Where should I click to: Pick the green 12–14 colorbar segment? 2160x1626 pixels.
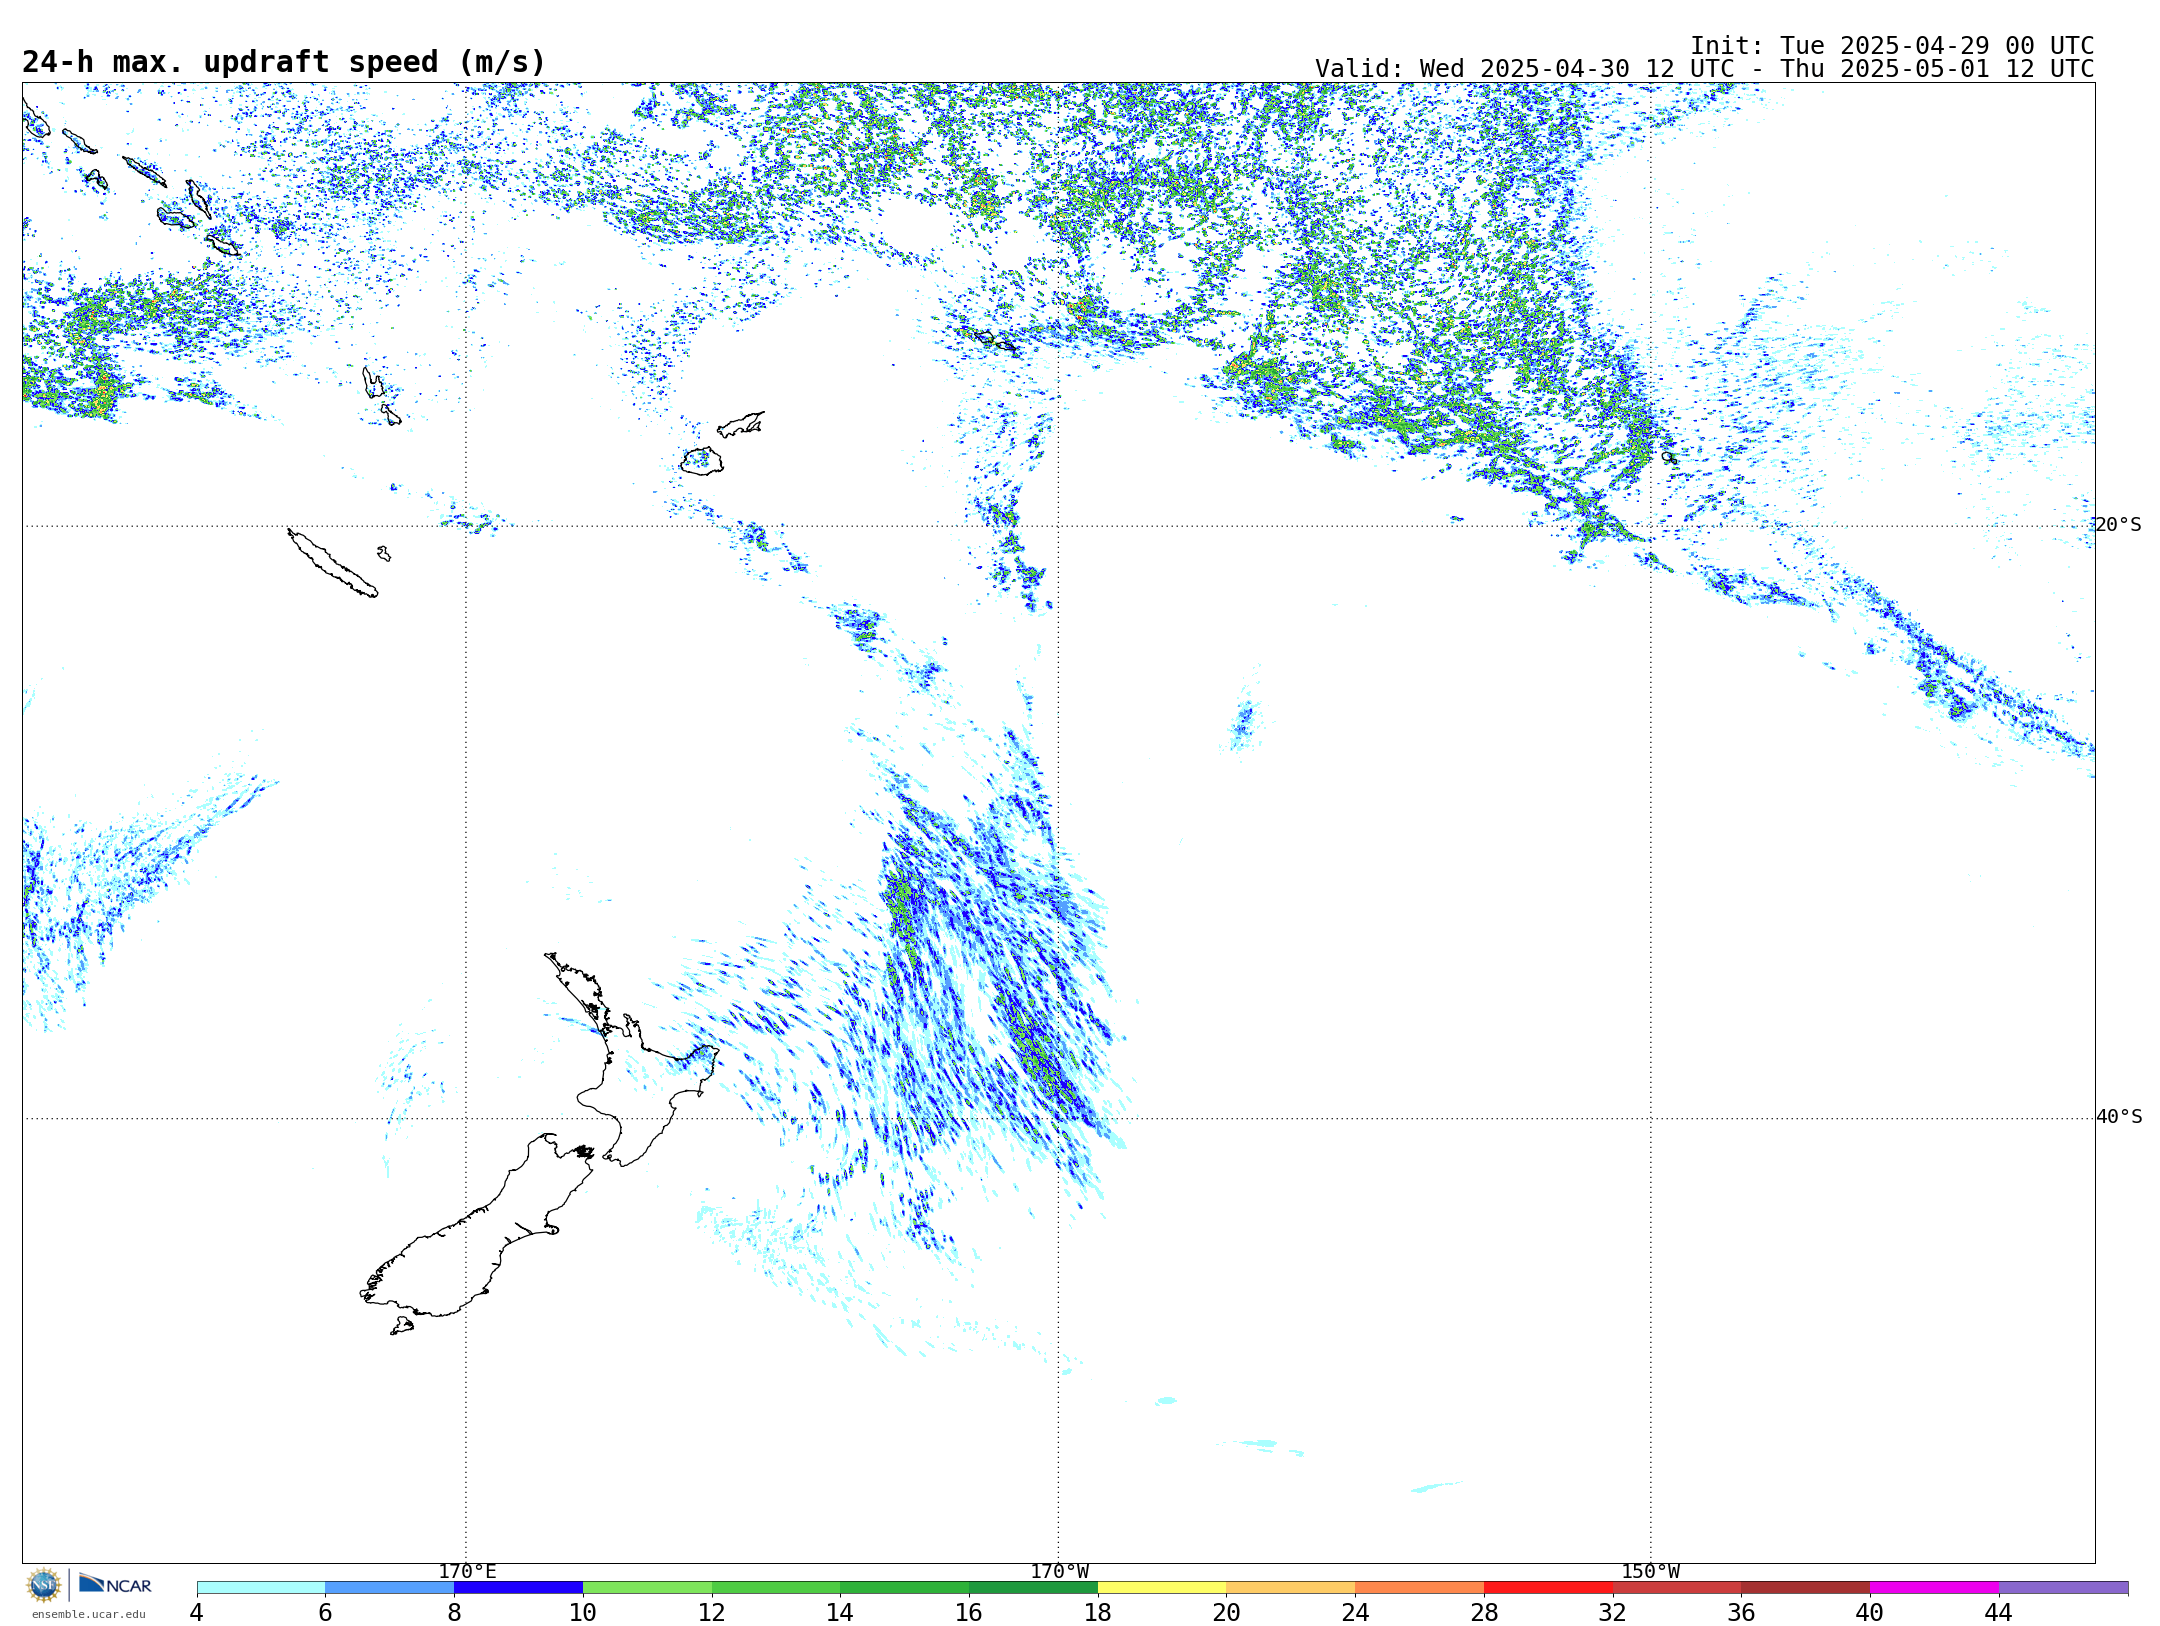(x=776, y=1588)
